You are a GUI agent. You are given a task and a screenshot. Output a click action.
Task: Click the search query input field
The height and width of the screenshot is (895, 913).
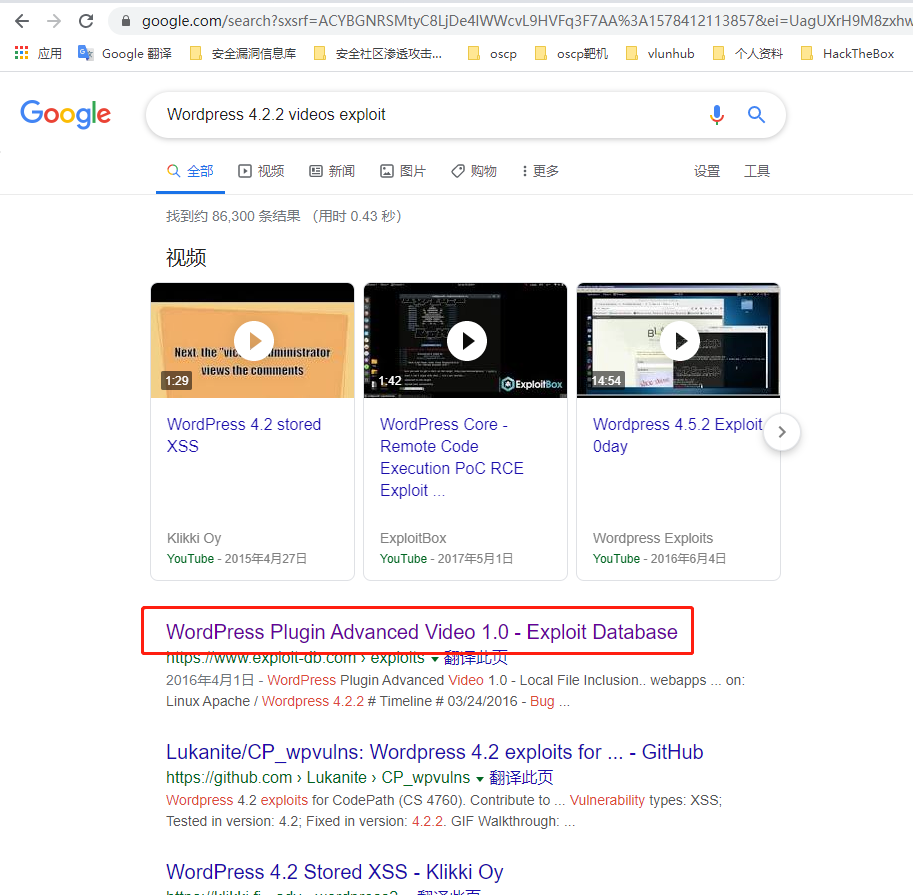tap(431, 115)
